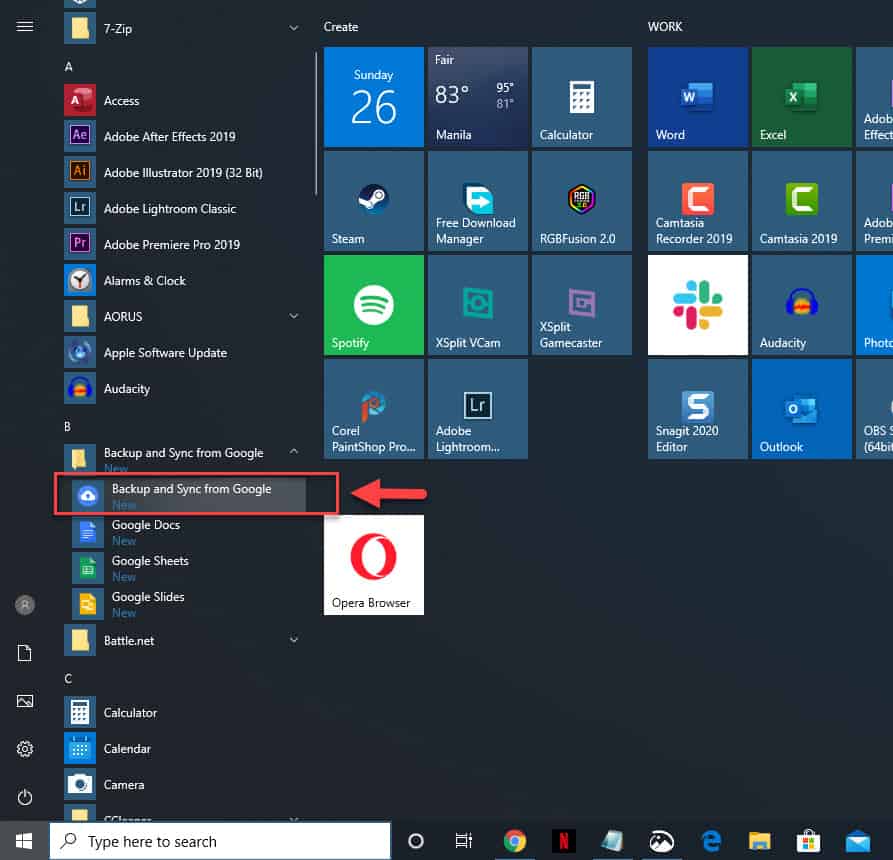The height and width of the screenshot is (860, 893).
Task: Open the Outlook tile
Action: click(x=801, y=409)
